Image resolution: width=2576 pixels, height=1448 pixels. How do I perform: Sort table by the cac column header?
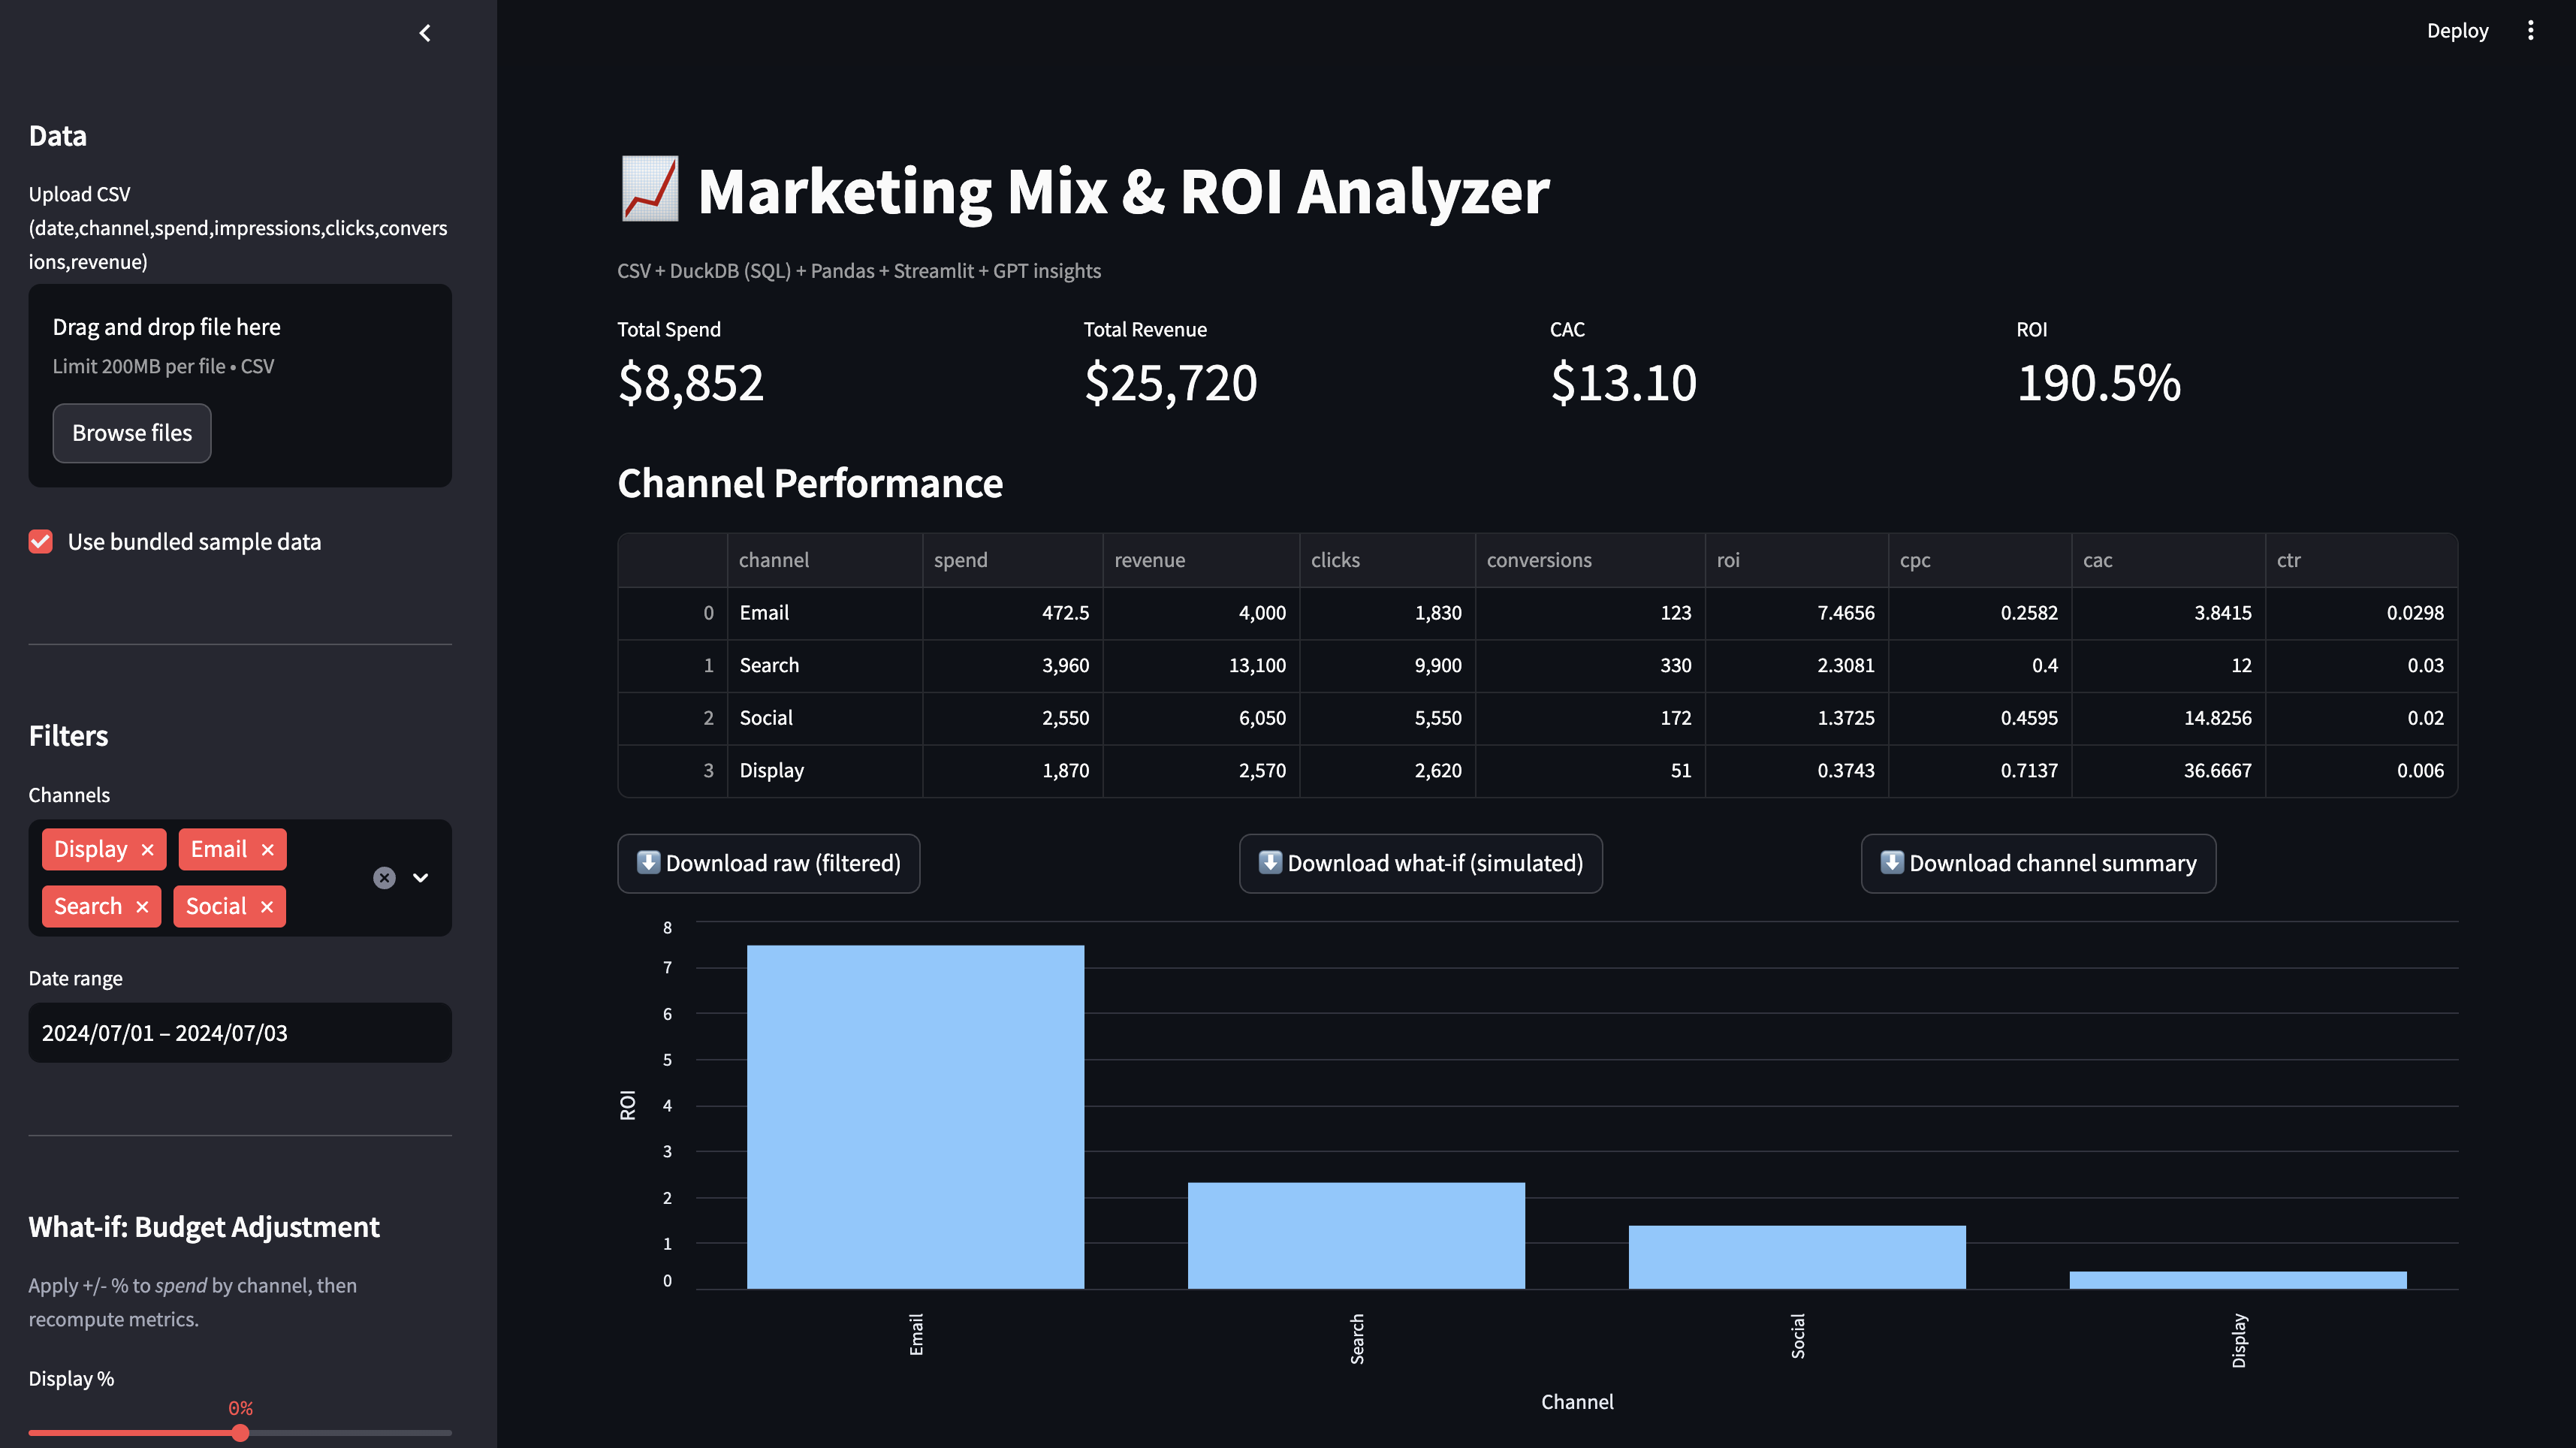point(2168,560)
